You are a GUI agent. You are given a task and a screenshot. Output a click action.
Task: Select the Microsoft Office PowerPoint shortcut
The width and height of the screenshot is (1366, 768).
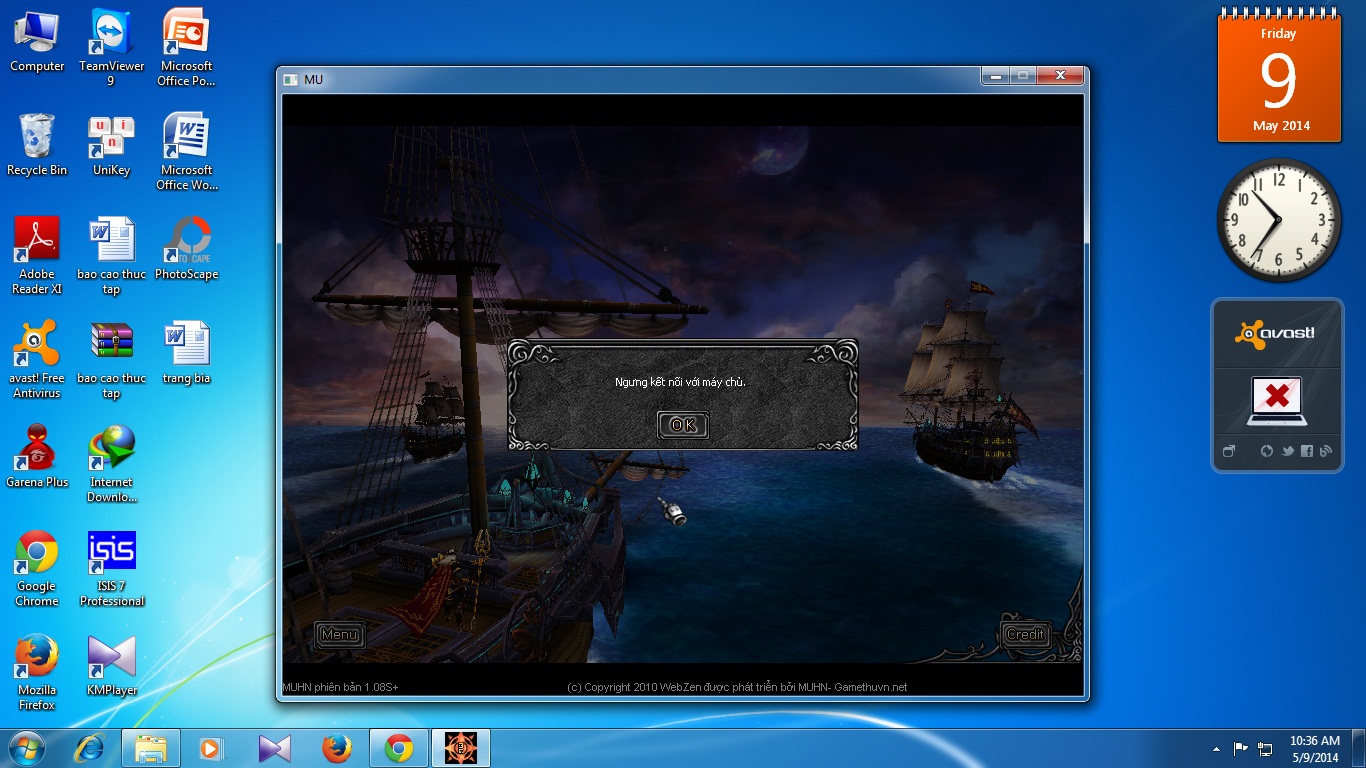(x=186, y=48)
